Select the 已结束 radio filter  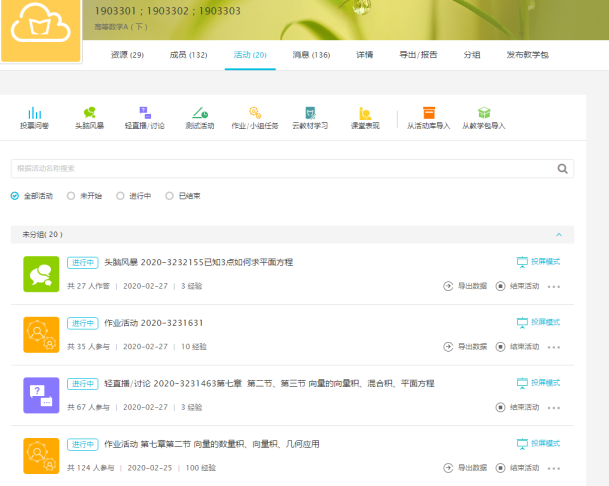click(169, 196)
